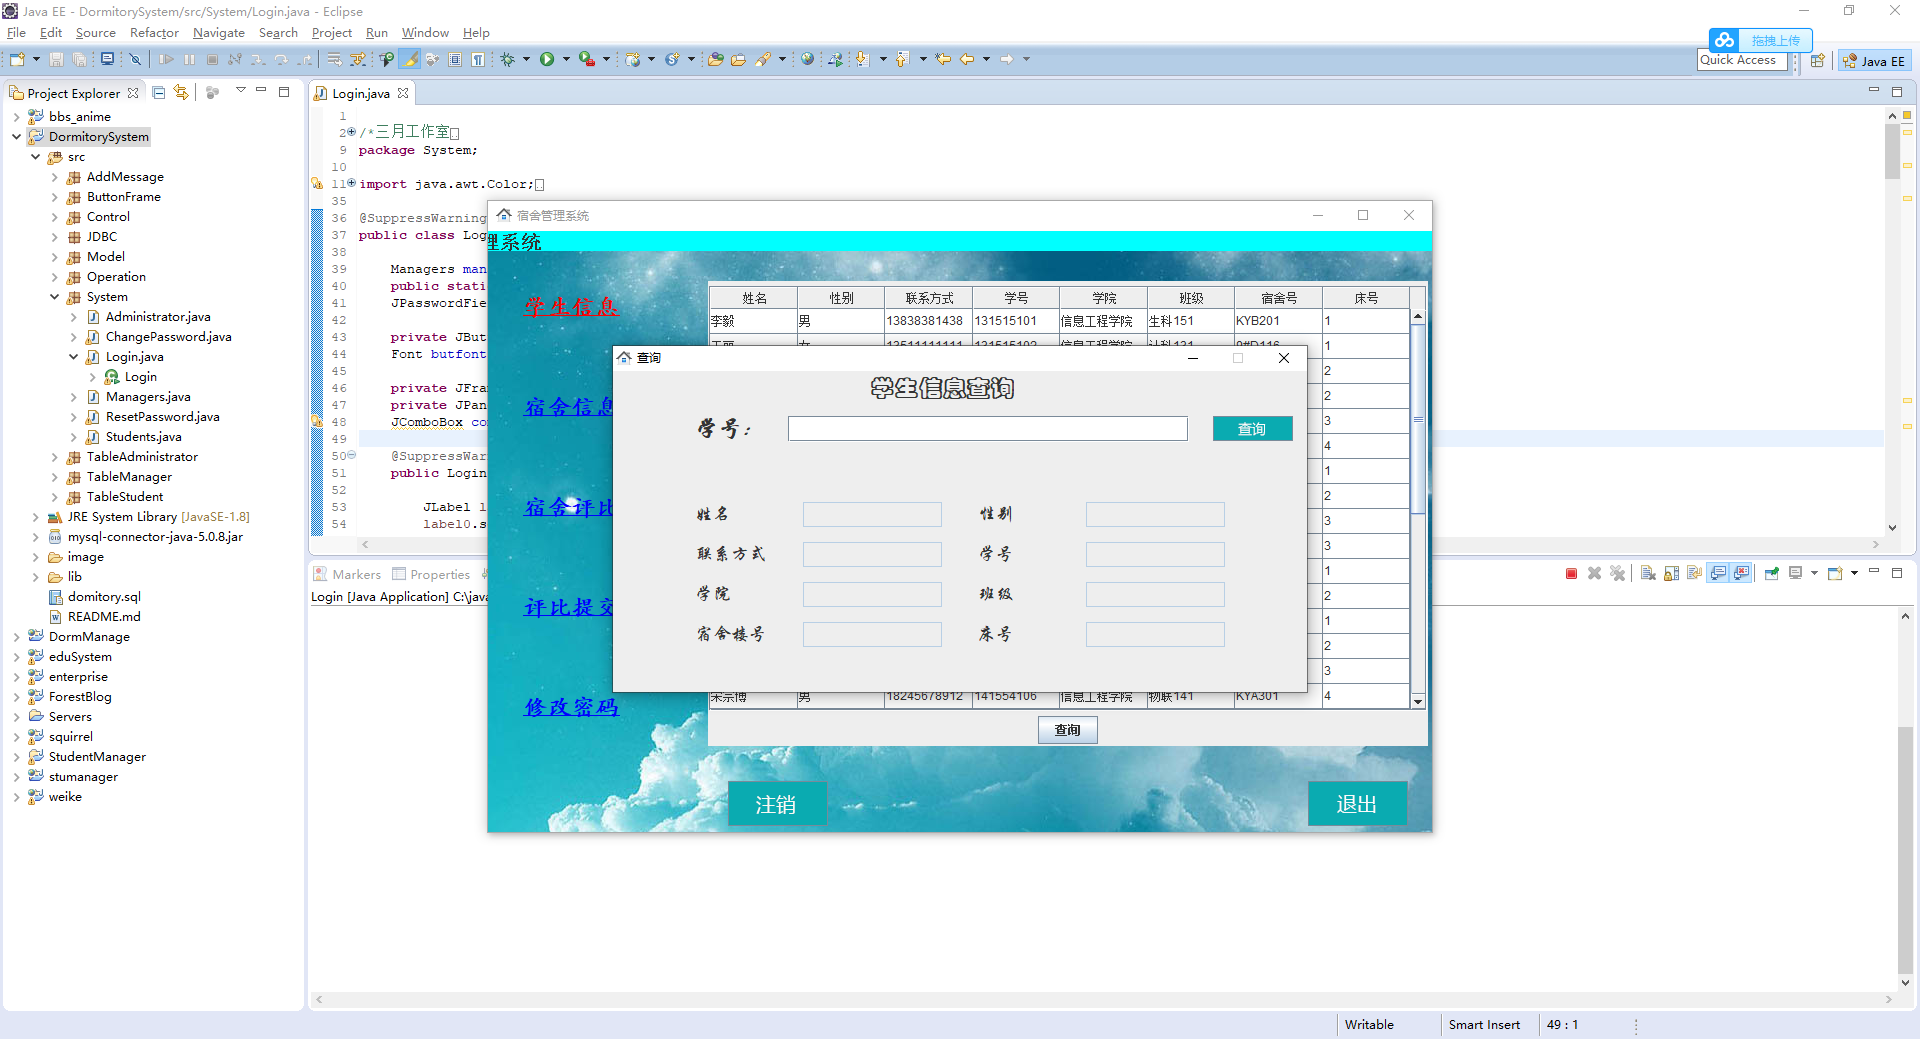Click the Open Type icon in toolbar

[x=716, y=59]
